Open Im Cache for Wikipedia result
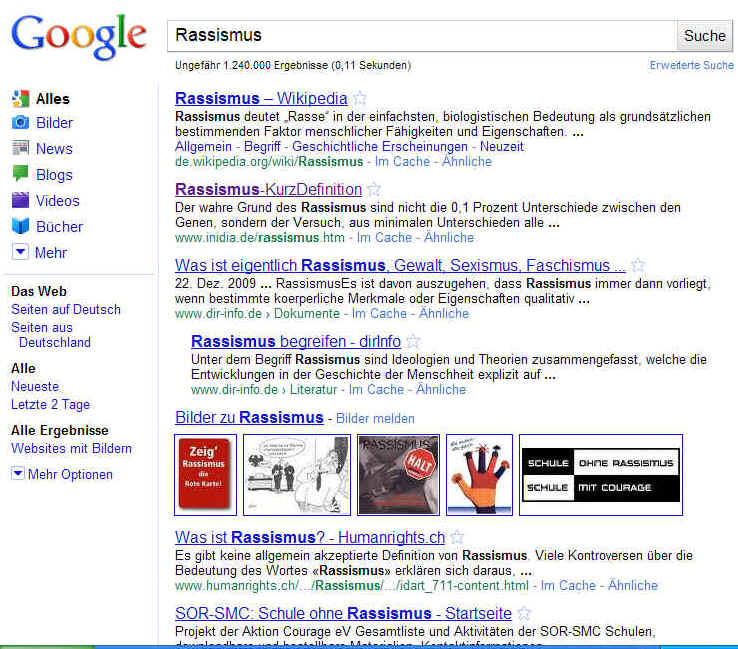738x649 pixels. point(402,162)
